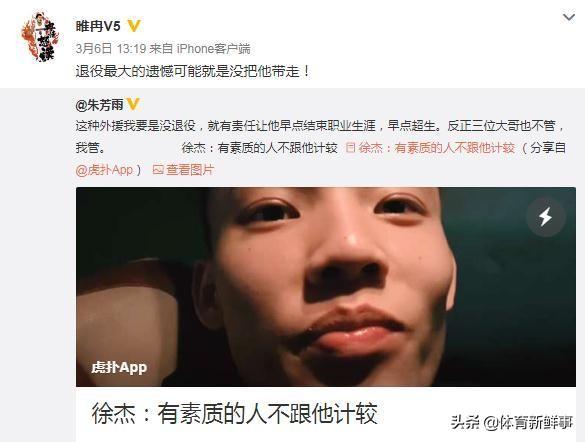The width and height of the screenshot is (585, 442).
Task: Click the gold verified badge beside 睢冉V5
Action: pyautogui.click(x=134, y=26)
